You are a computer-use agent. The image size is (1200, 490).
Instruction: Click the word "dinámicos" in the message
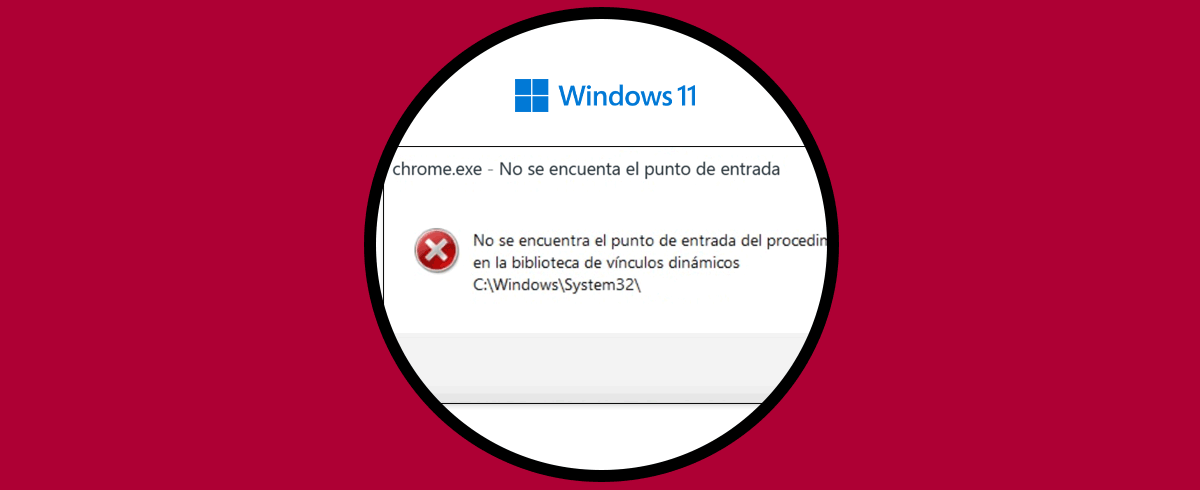[x=701, y=263]
